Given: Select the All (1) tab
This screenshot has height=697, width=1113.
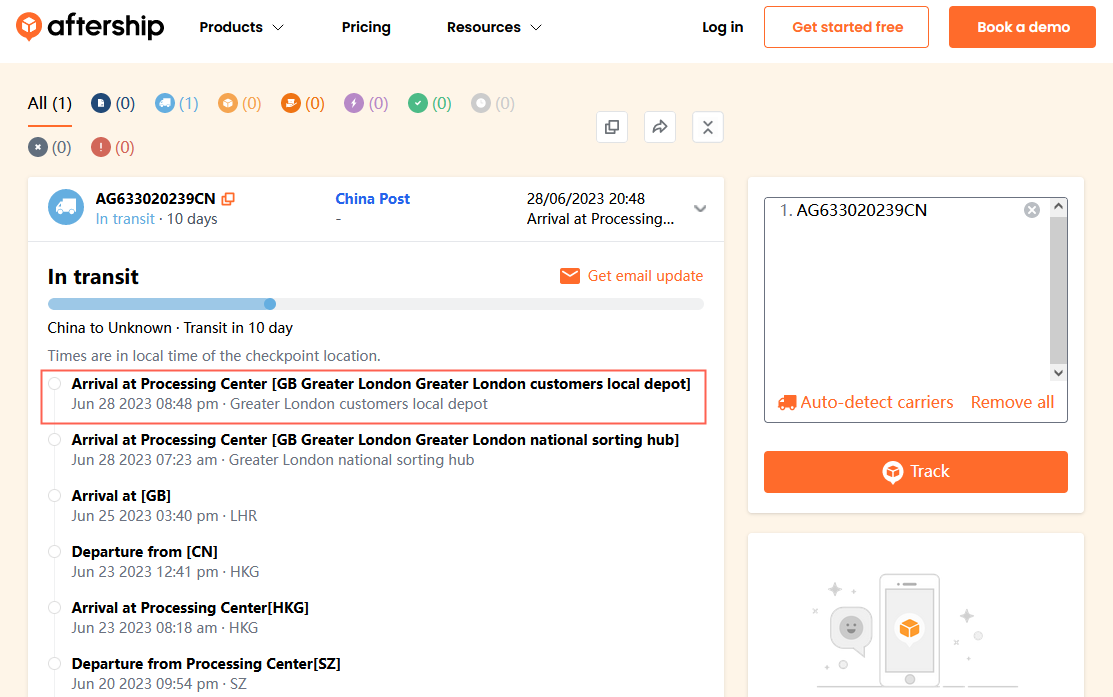Looking at the screenshot, I should point(50,103).
